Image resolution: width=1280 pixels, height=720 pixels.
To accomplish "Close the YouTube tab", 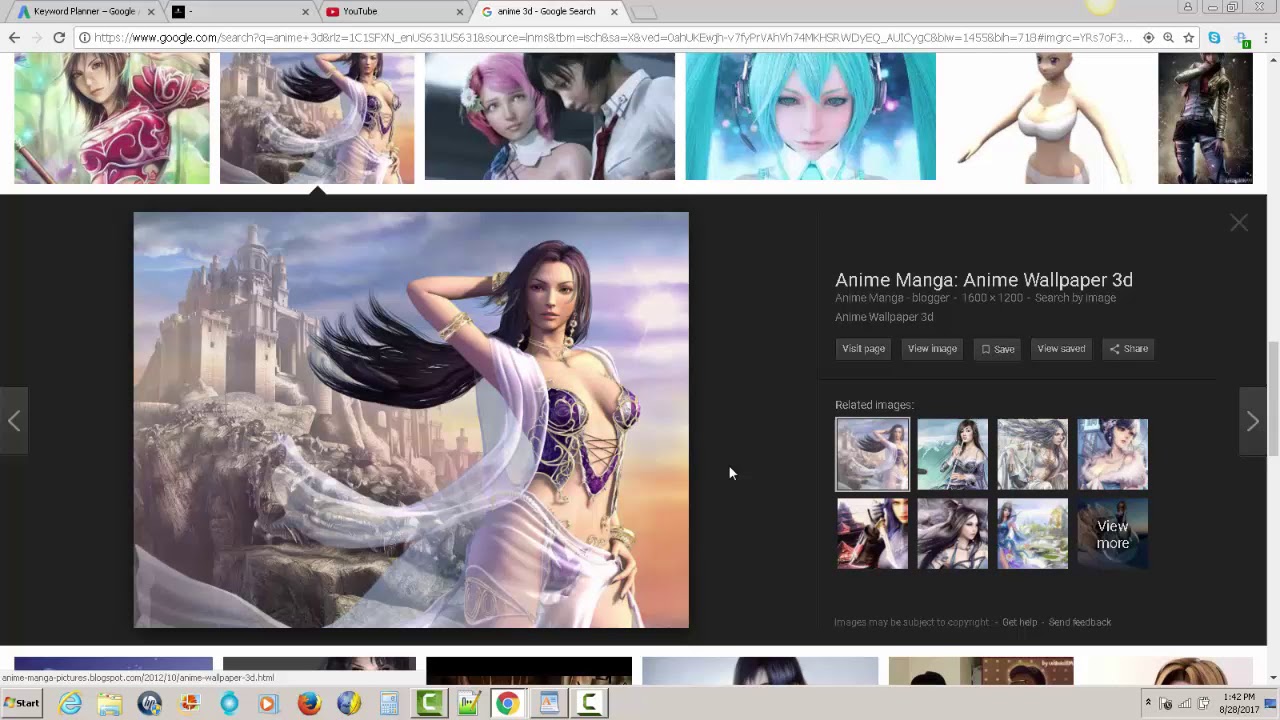I will (x=460, y=12).
